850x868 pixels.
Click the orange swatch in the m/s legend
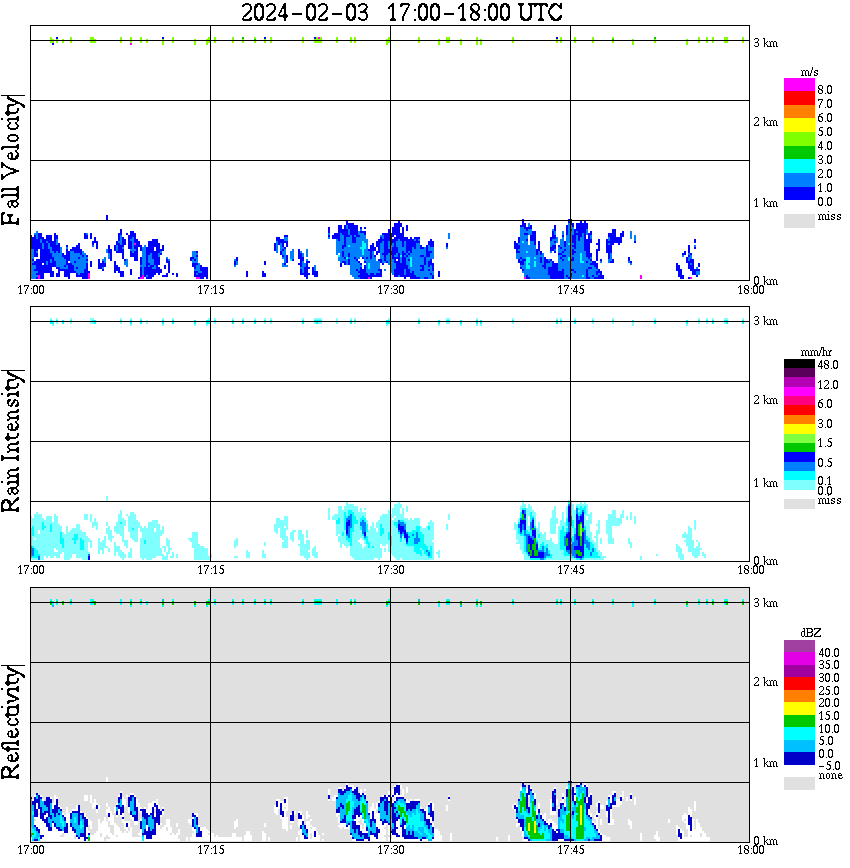[799, 111]
